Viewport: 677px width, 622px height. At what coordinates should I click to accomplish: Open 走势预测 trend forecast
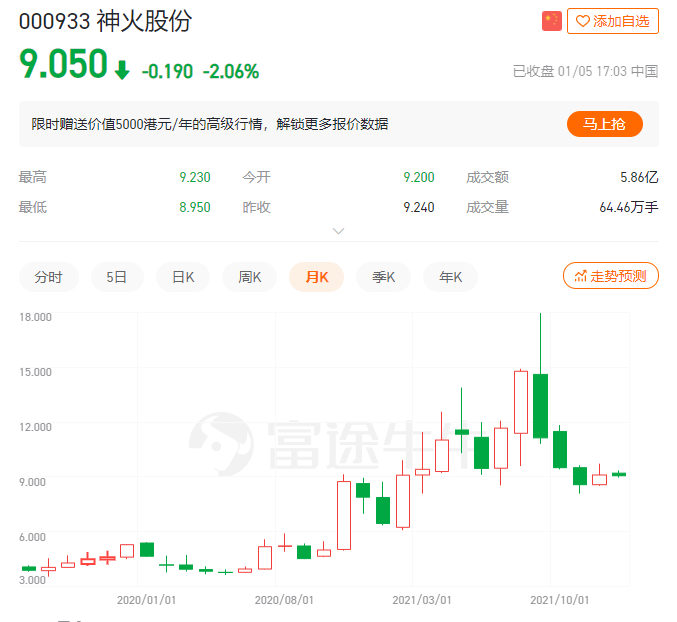611,275
